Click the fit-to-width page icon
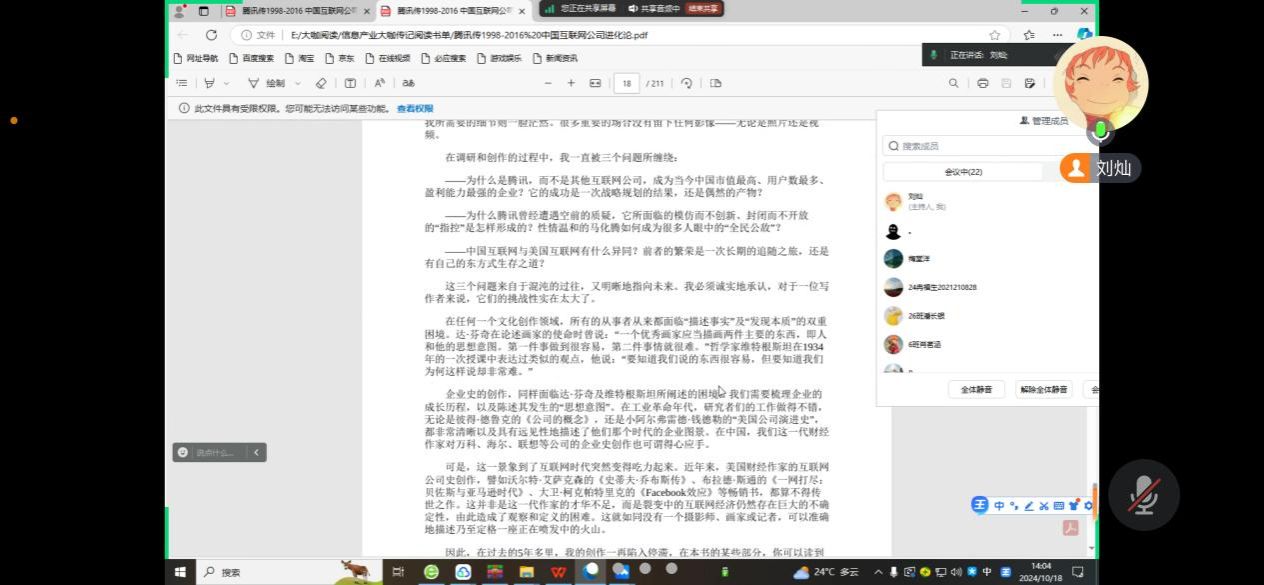 click(x=596, y=83)
